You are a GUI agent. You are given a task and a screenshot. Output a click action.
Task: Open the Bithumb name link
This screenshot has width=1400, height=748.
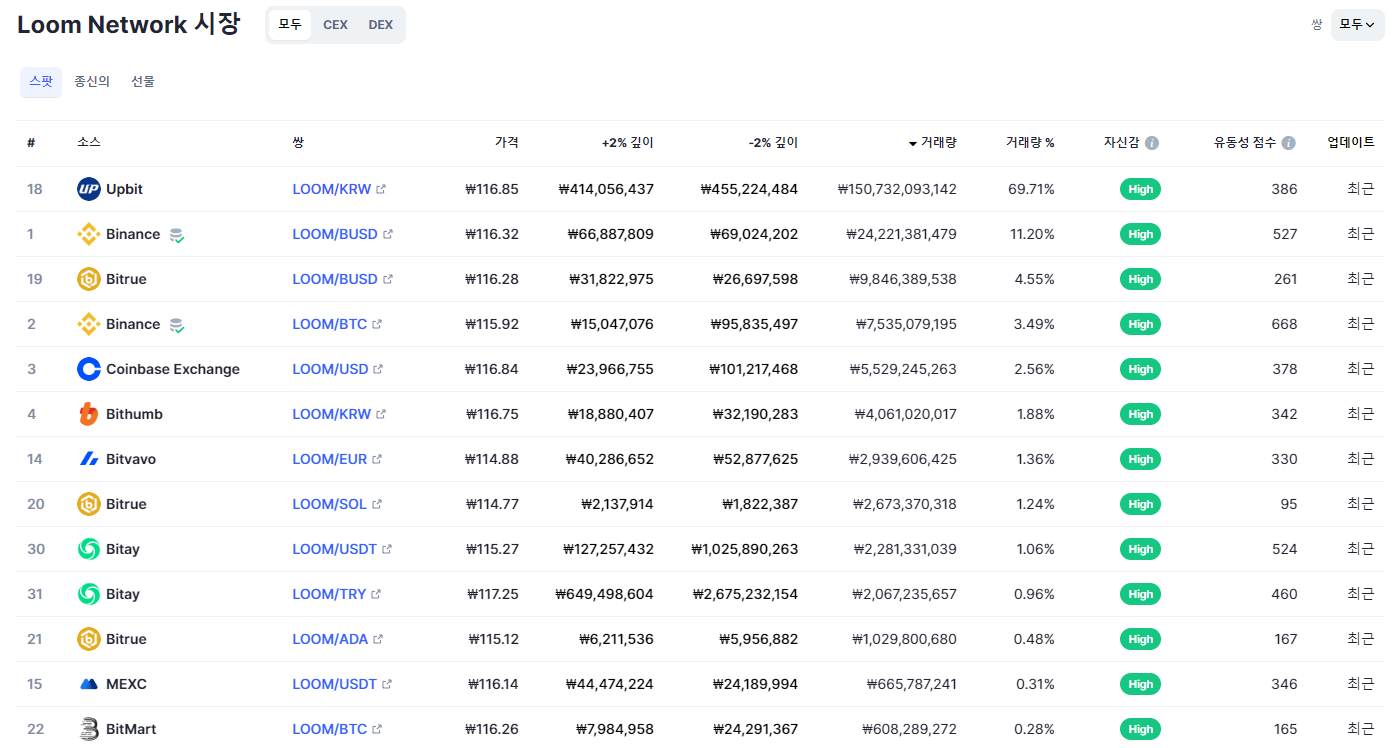click(134, 414)
